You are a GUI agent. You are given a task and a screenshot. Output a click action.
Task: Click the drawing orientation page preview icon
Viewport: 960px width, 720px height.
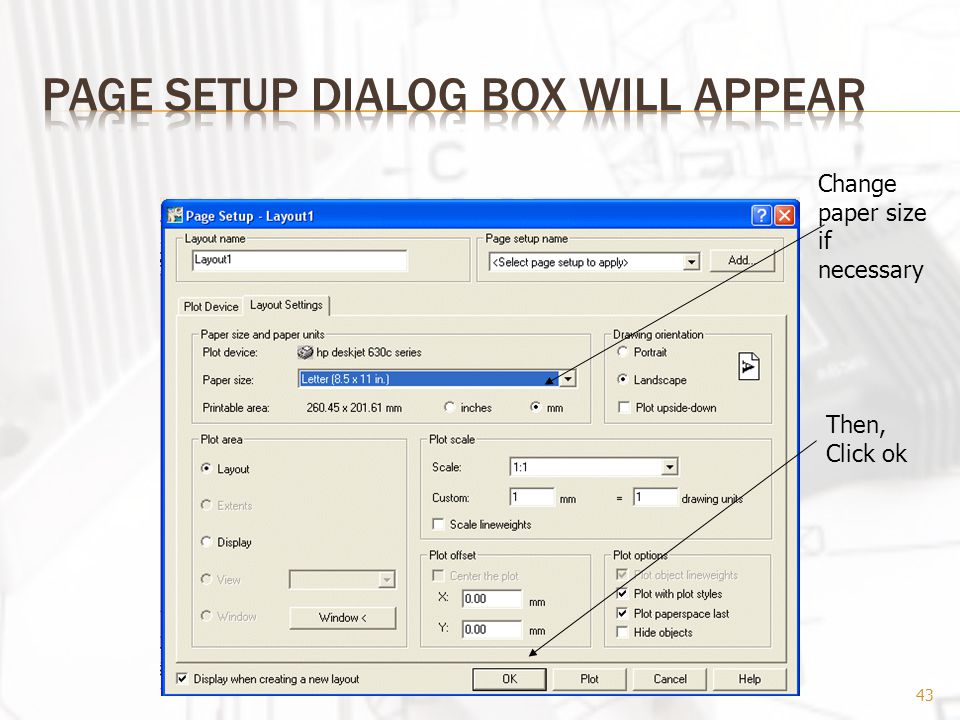pos(749,366)
